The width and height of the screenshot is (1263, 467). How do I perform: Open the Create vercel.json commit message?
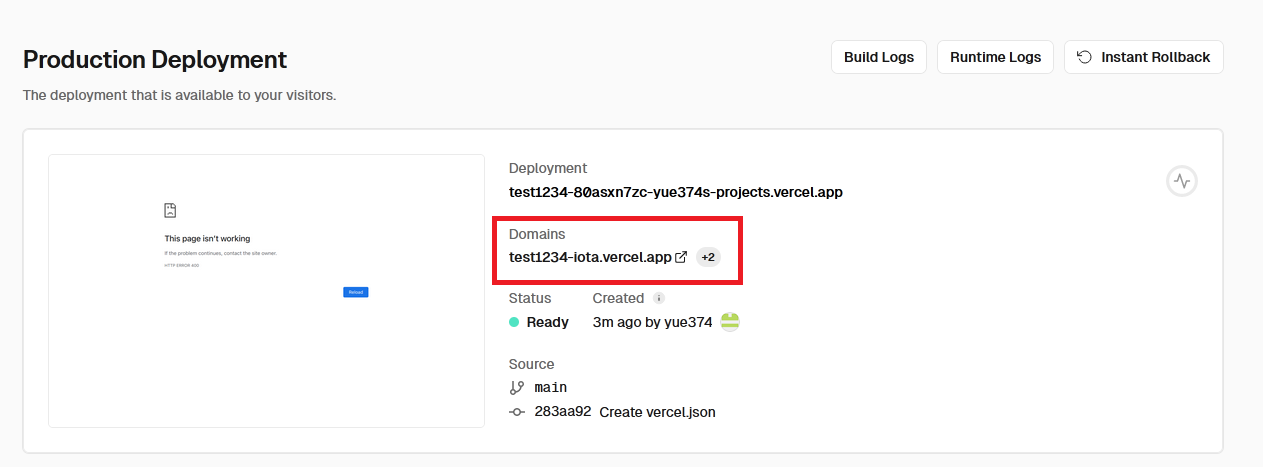coord(657,412)
